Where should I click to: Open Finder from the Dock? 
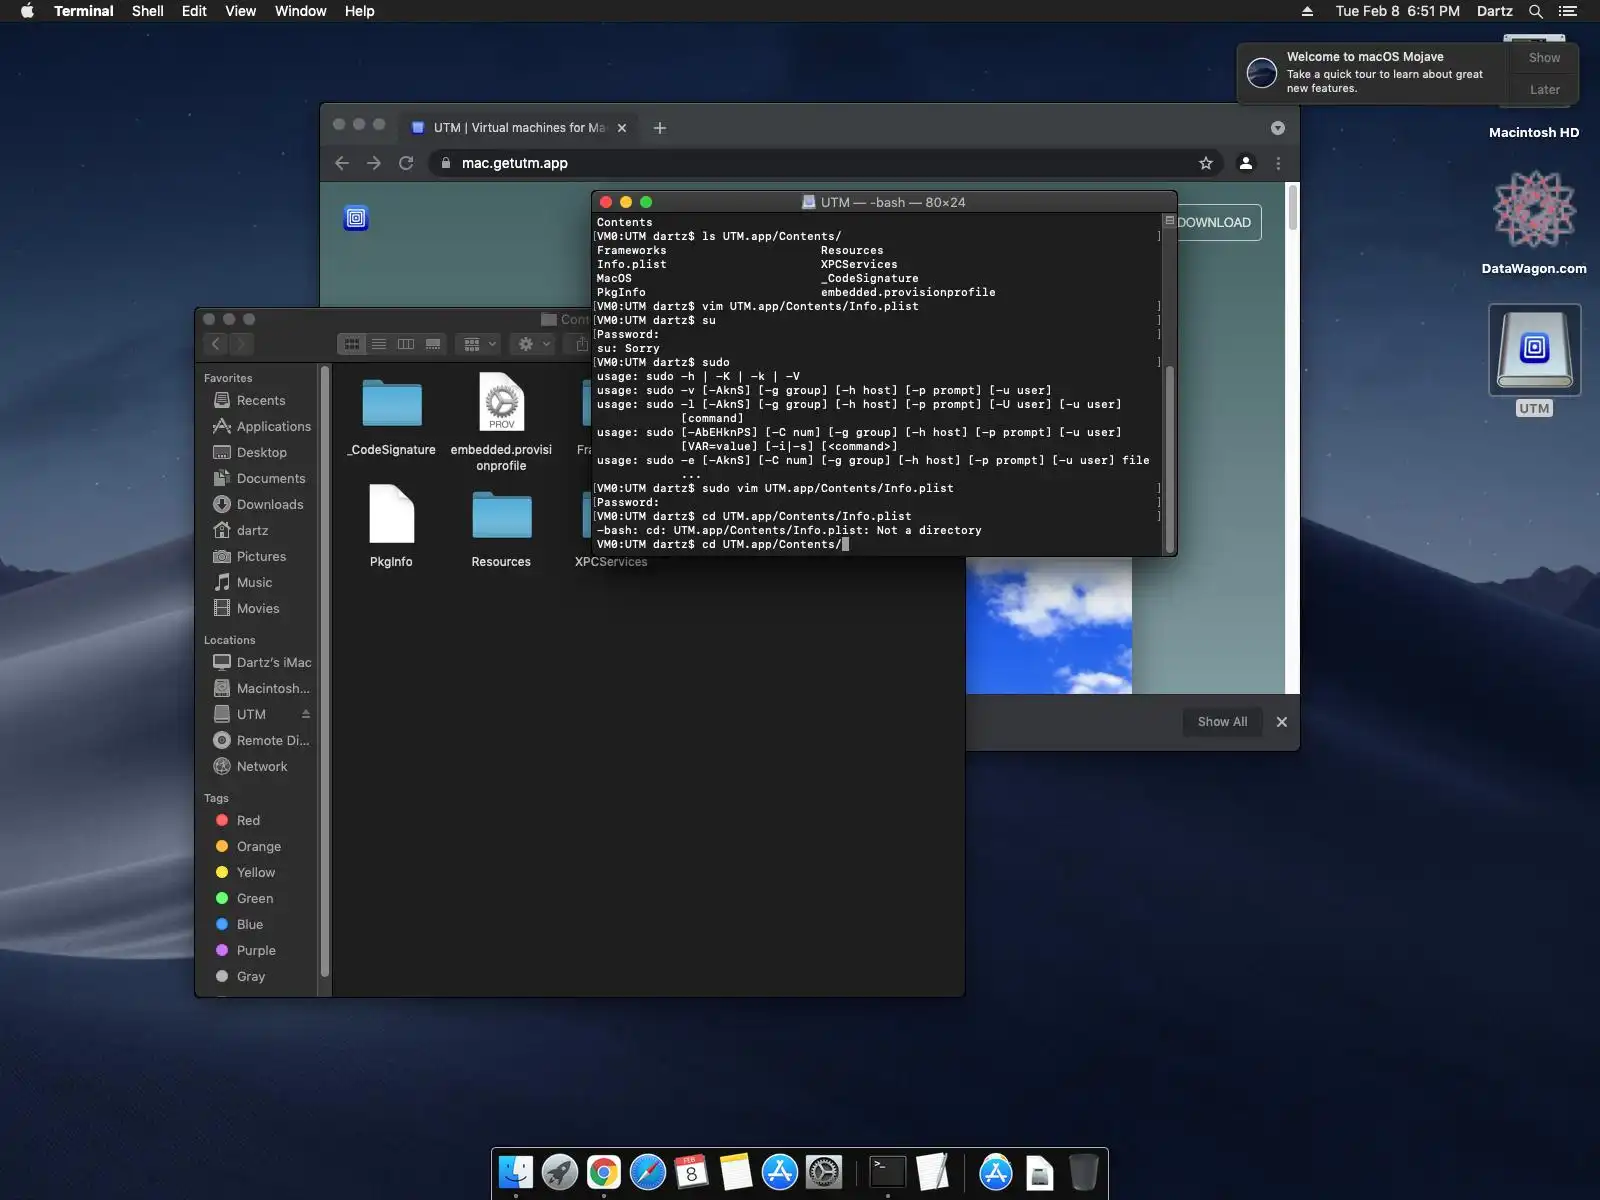(x=516, y=1172)
